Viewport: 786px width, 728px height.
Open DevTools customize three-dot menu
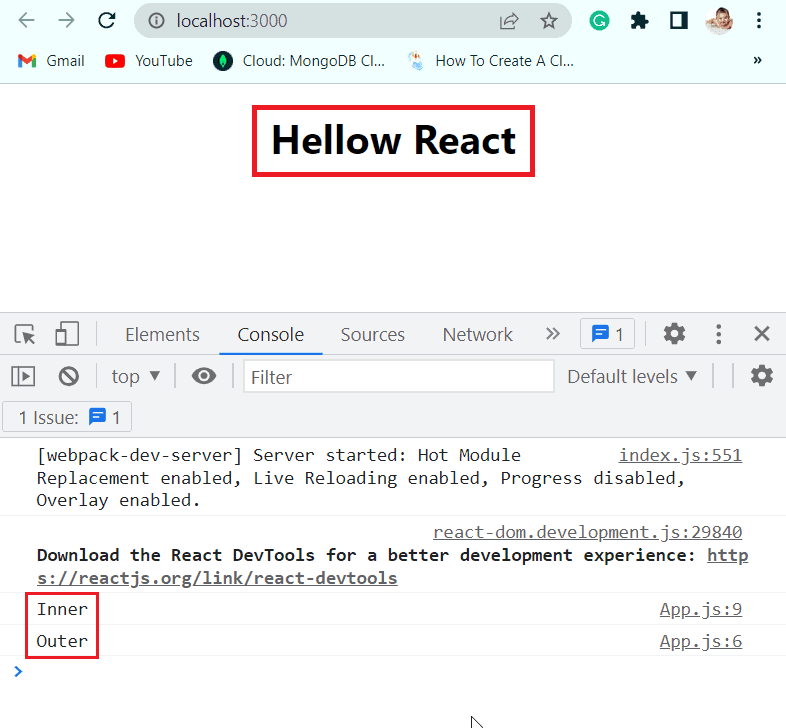click(718, 334)
